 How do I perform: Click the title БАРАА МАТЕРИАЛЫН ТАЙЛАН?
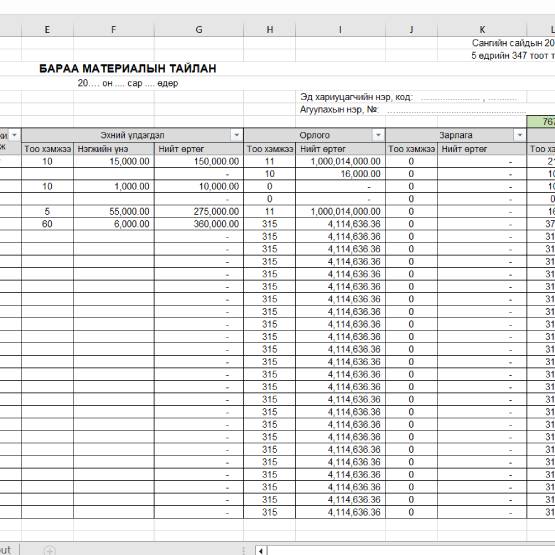pyautogui.click(x=127, y=69)
